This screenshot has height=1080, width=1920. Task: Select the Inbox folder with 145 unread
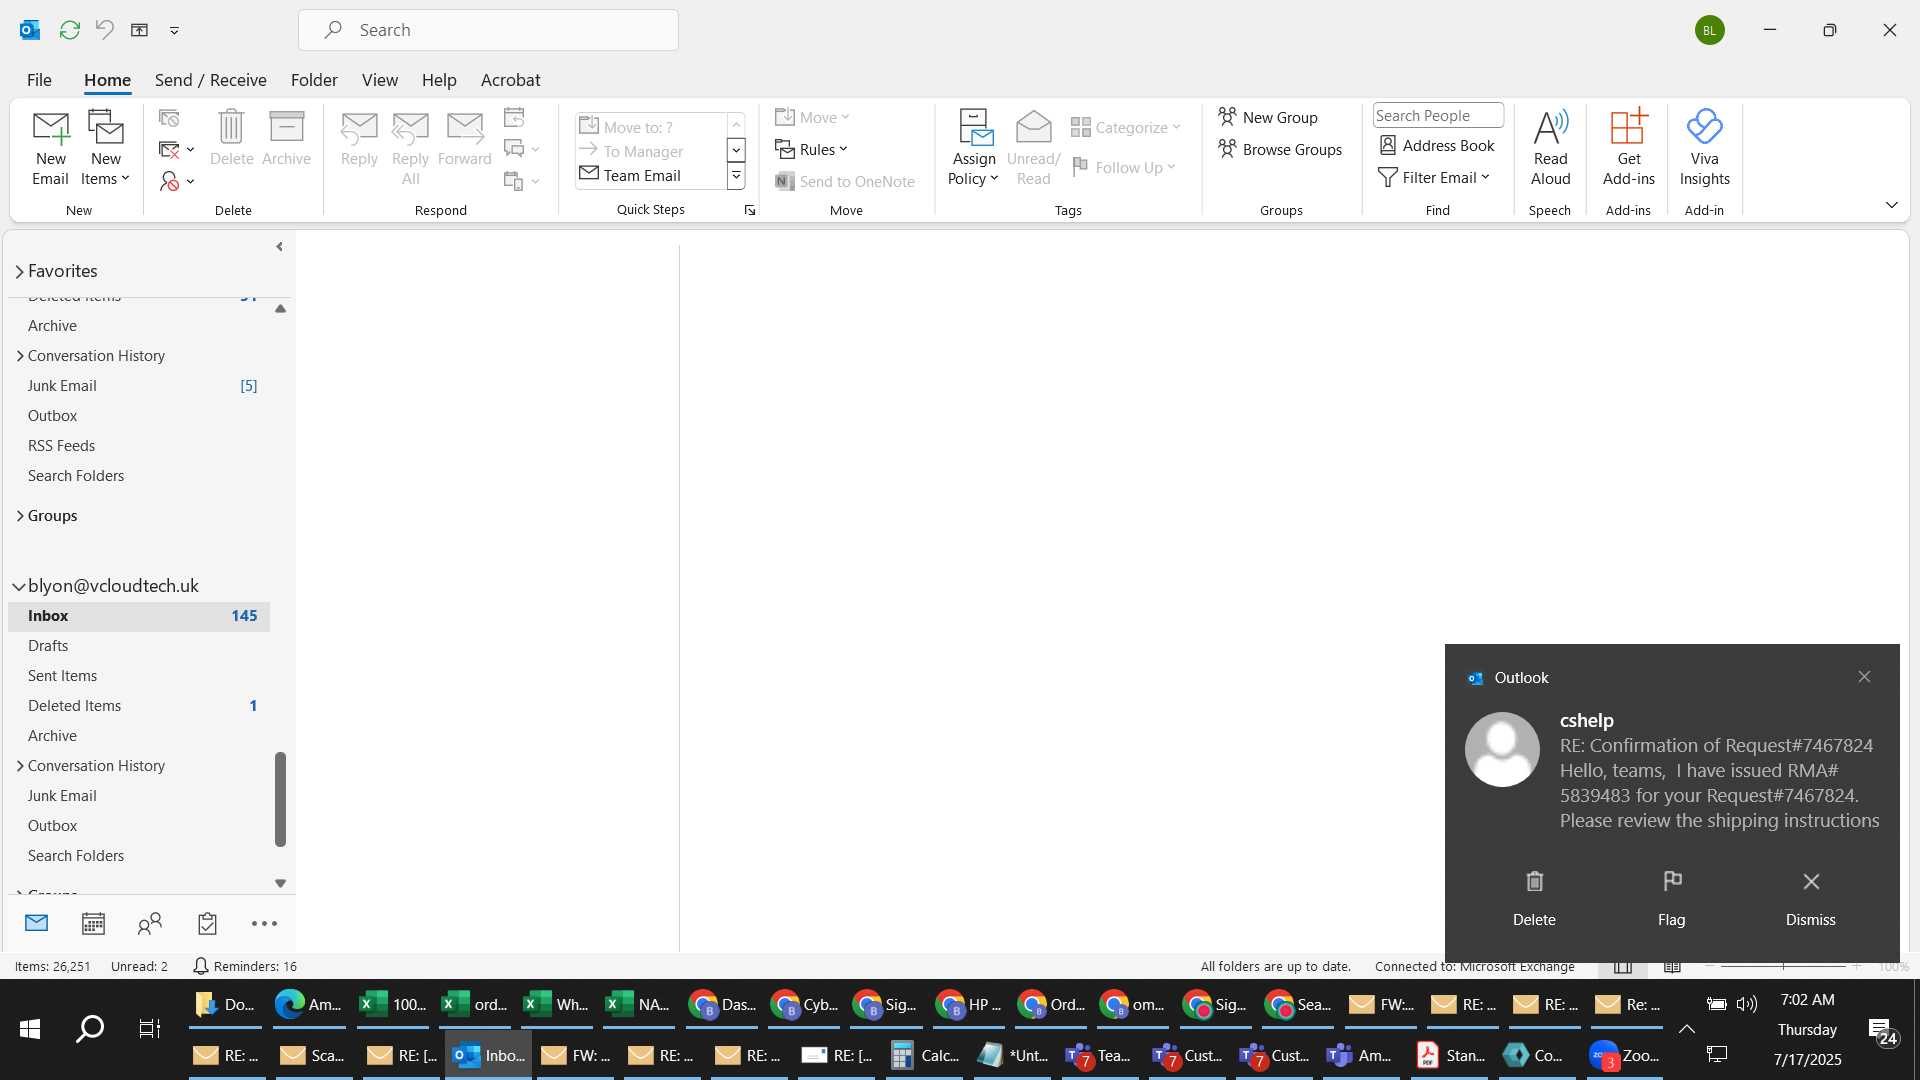[x=139, y=616]
